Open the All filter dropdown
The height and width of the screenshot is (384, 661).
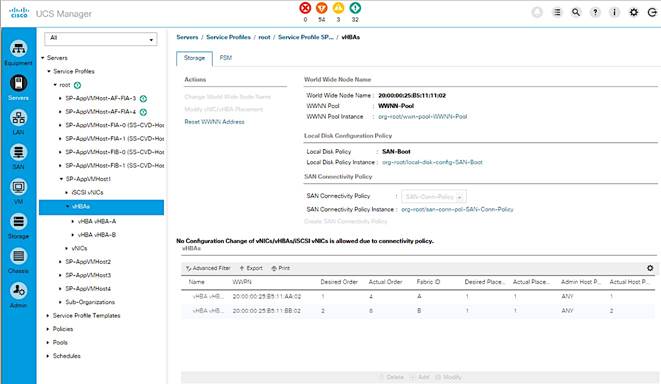coord(101,39)
